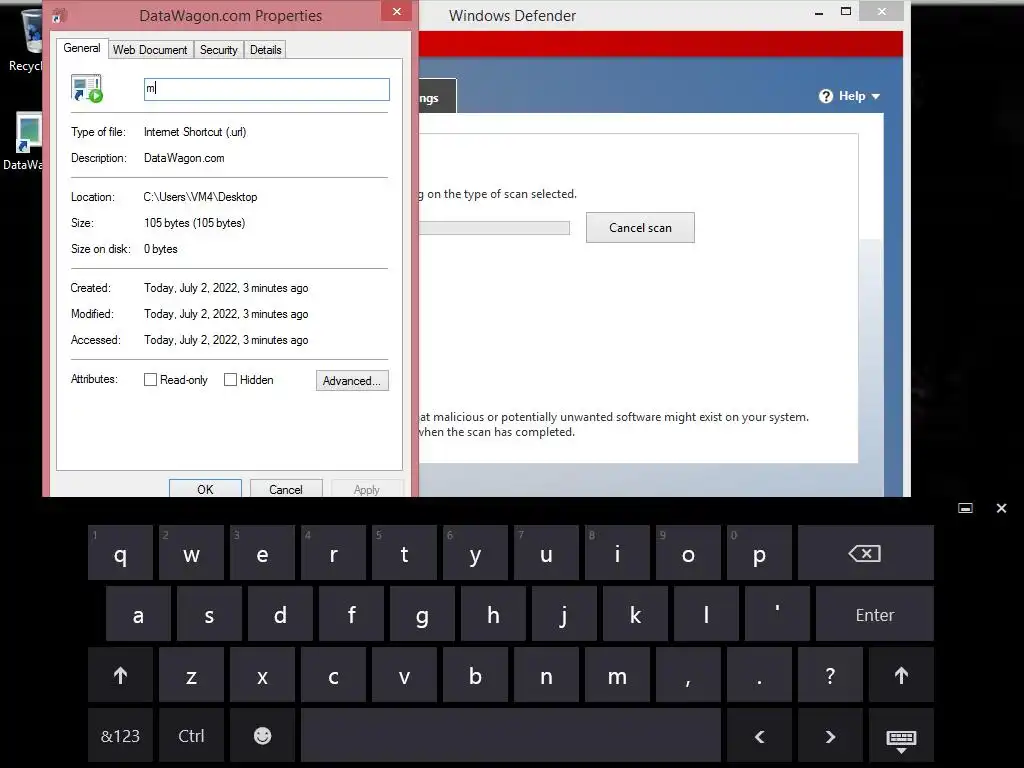Tap the &123 symbols key

point(120,735)
